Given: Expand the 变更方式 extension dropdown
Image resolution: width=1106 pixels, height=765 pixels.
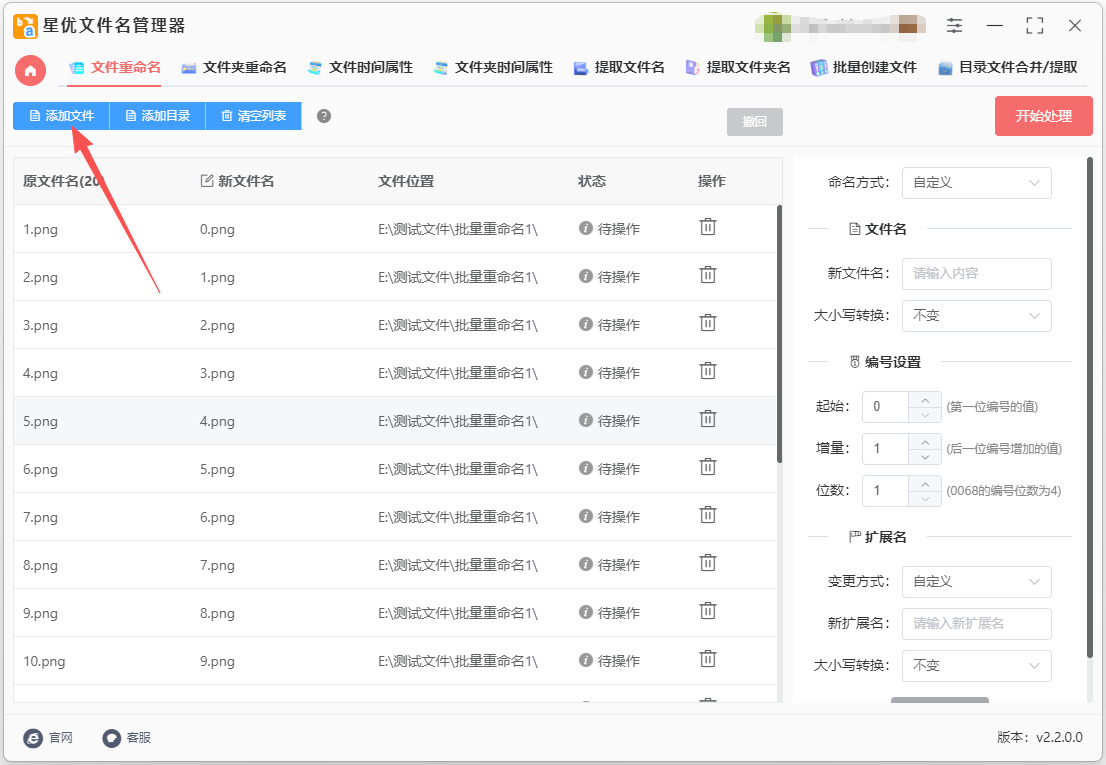Looking at the screenshot, I should point(976,582).
